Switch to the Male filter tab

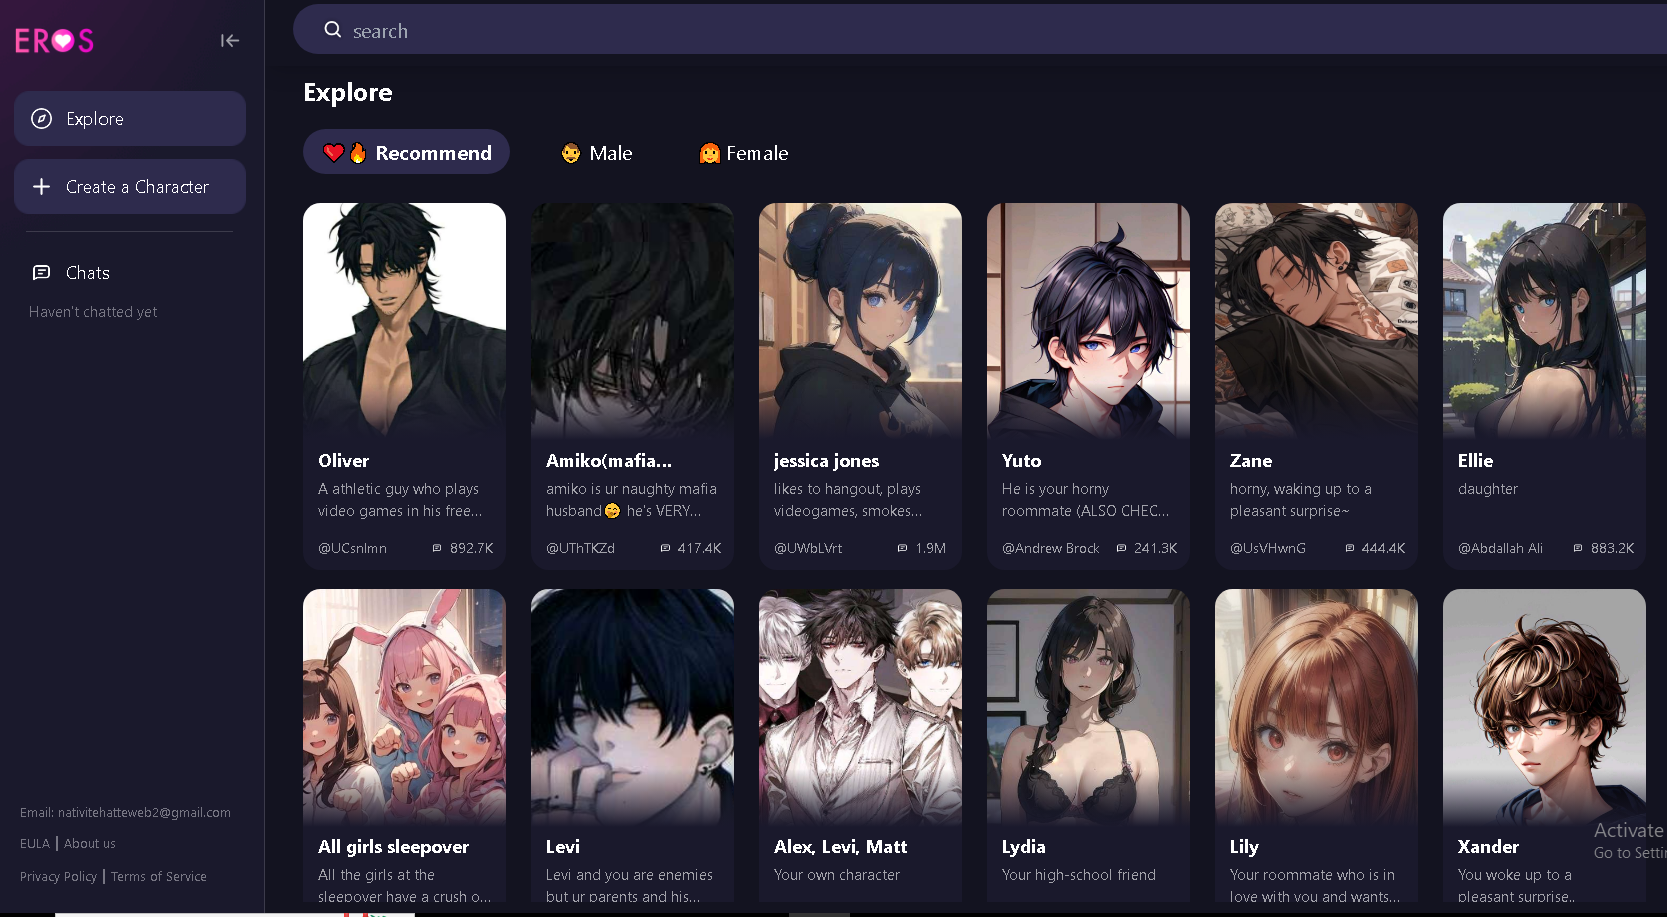pyautogui.click(x=597, y=153)
